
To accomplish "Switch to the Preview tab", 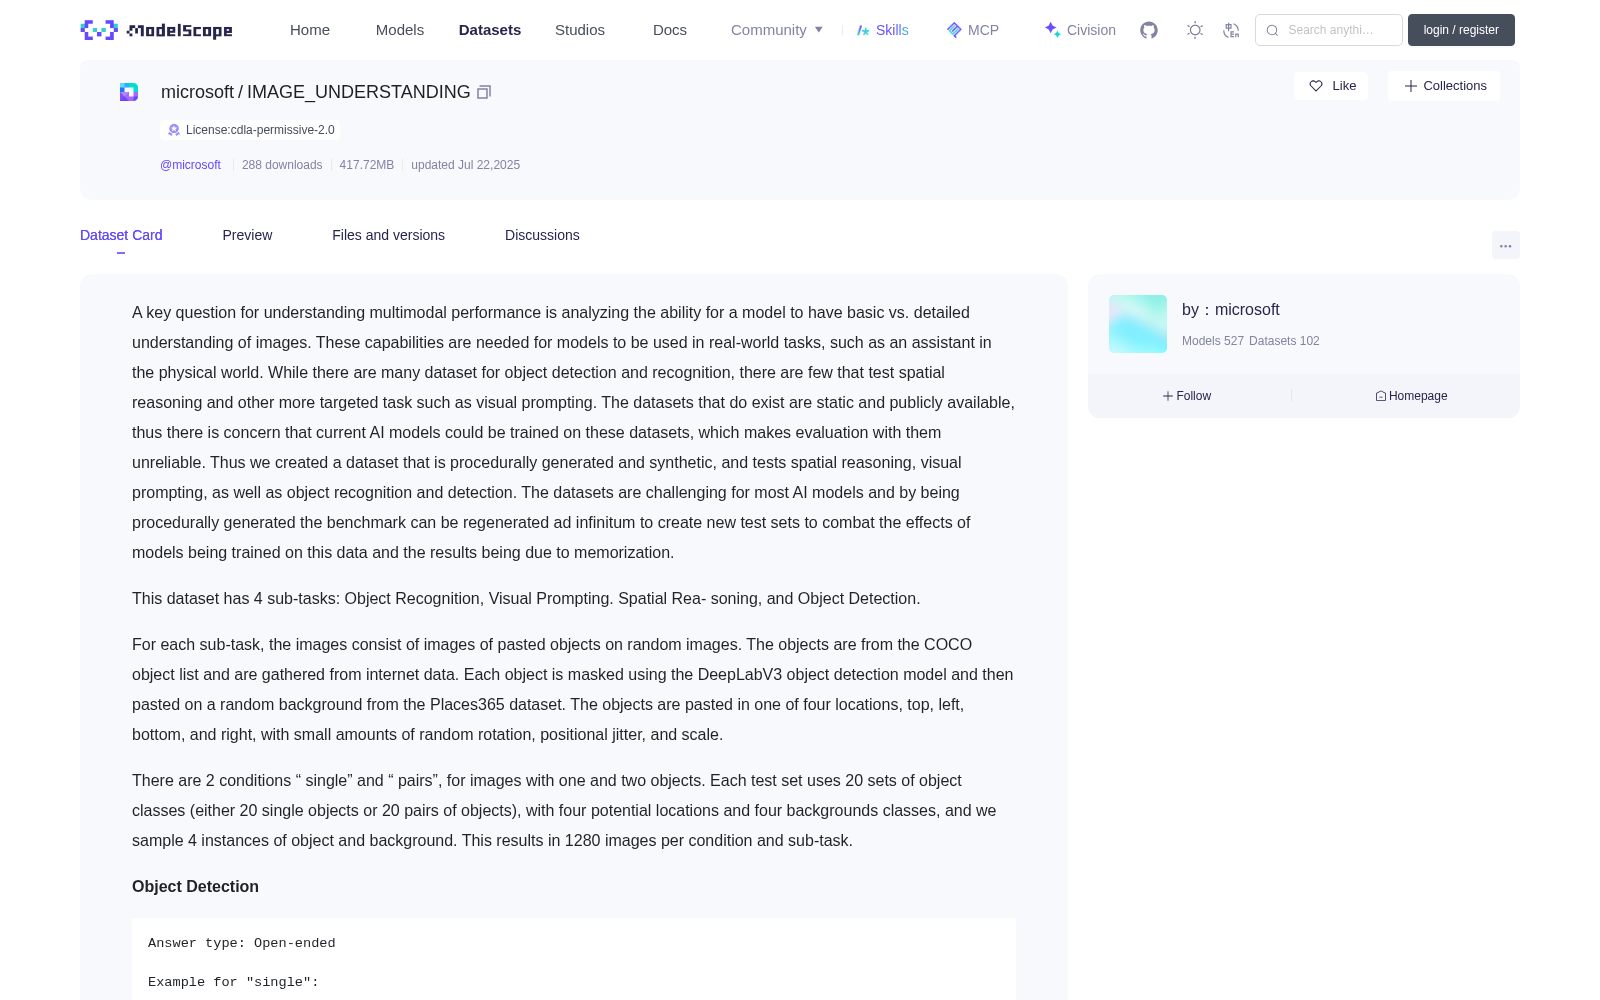I will click(x=247, y=235).
